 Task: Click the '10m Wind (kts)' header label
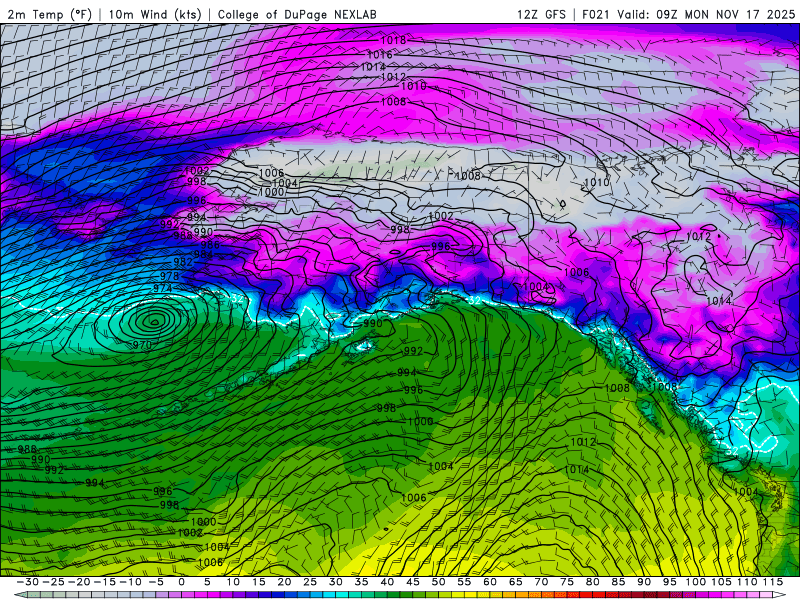pyautogui.click(x=155, y=15)
